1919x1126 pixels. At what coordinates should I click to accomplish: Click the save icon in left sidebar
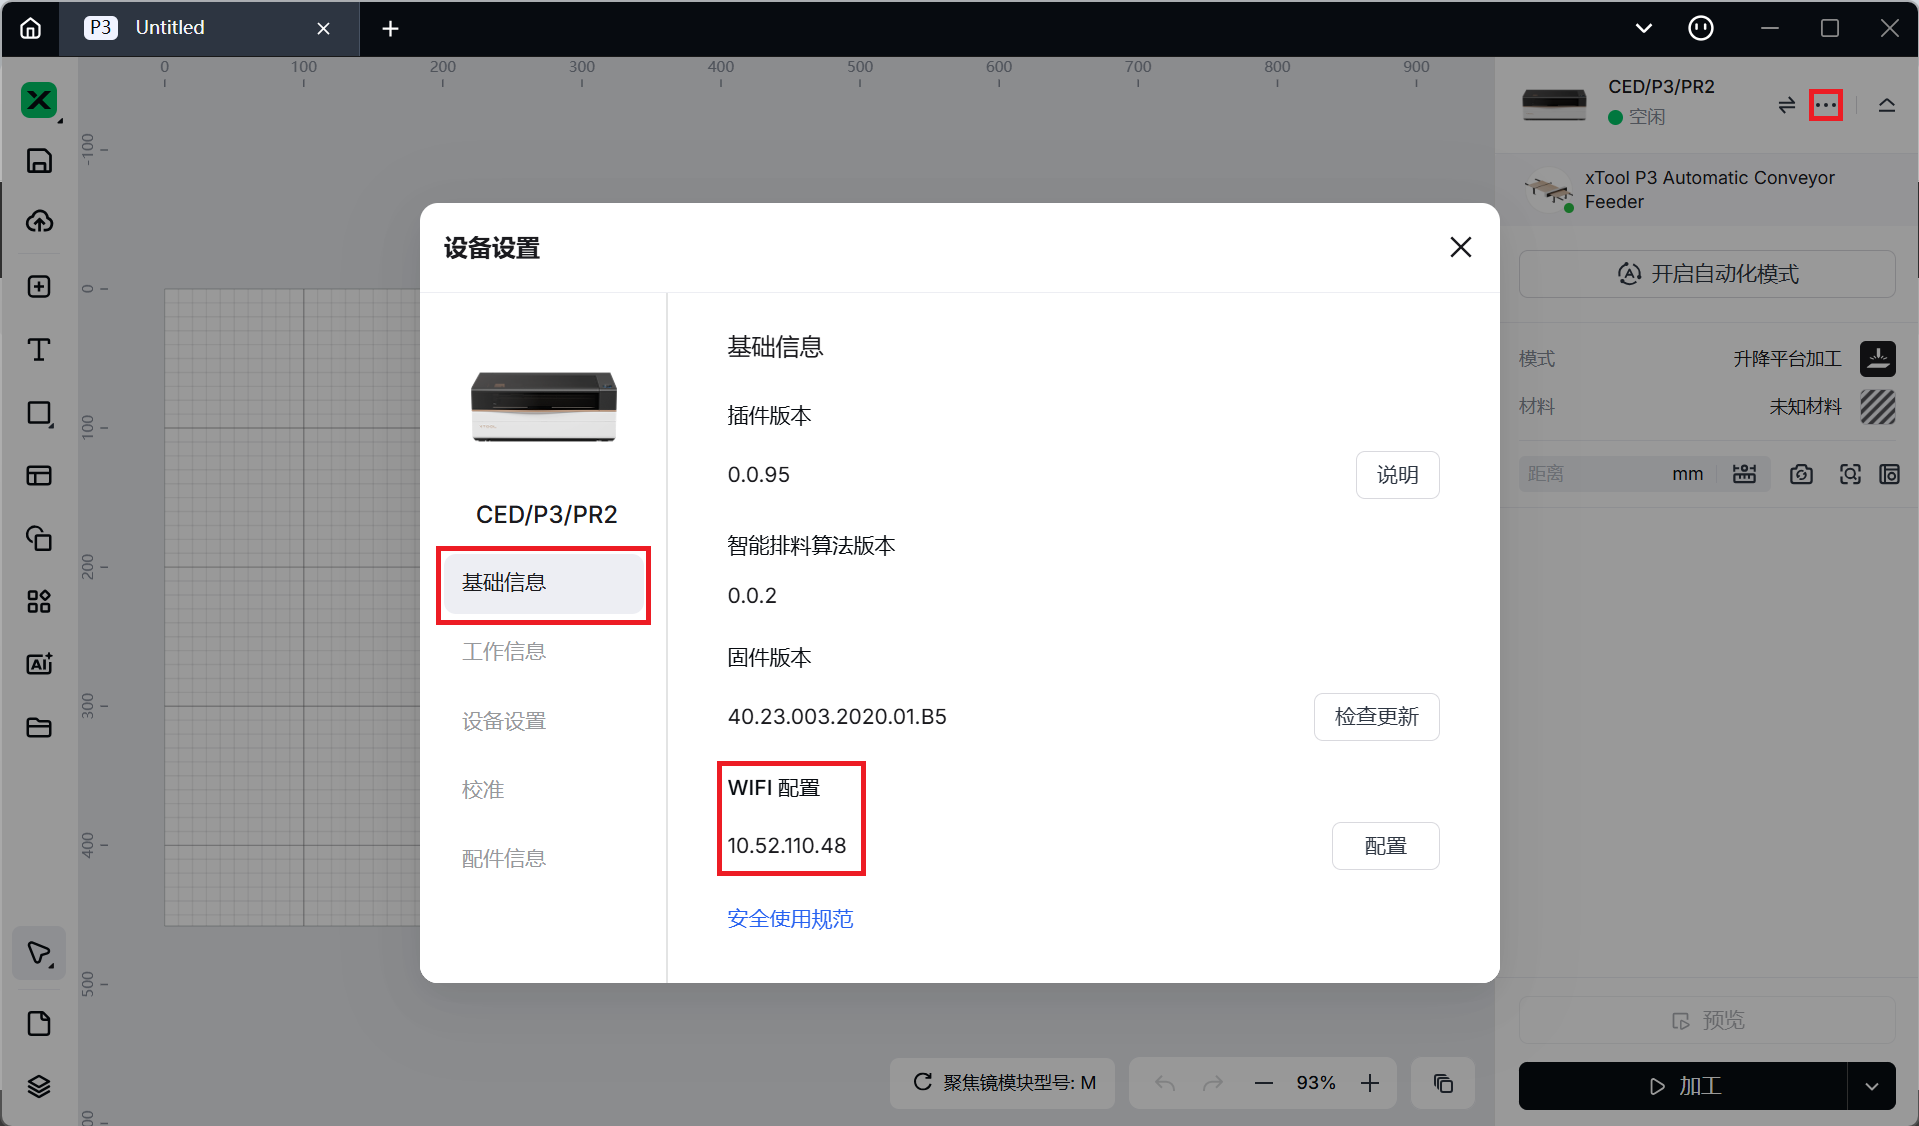[39, 161]
